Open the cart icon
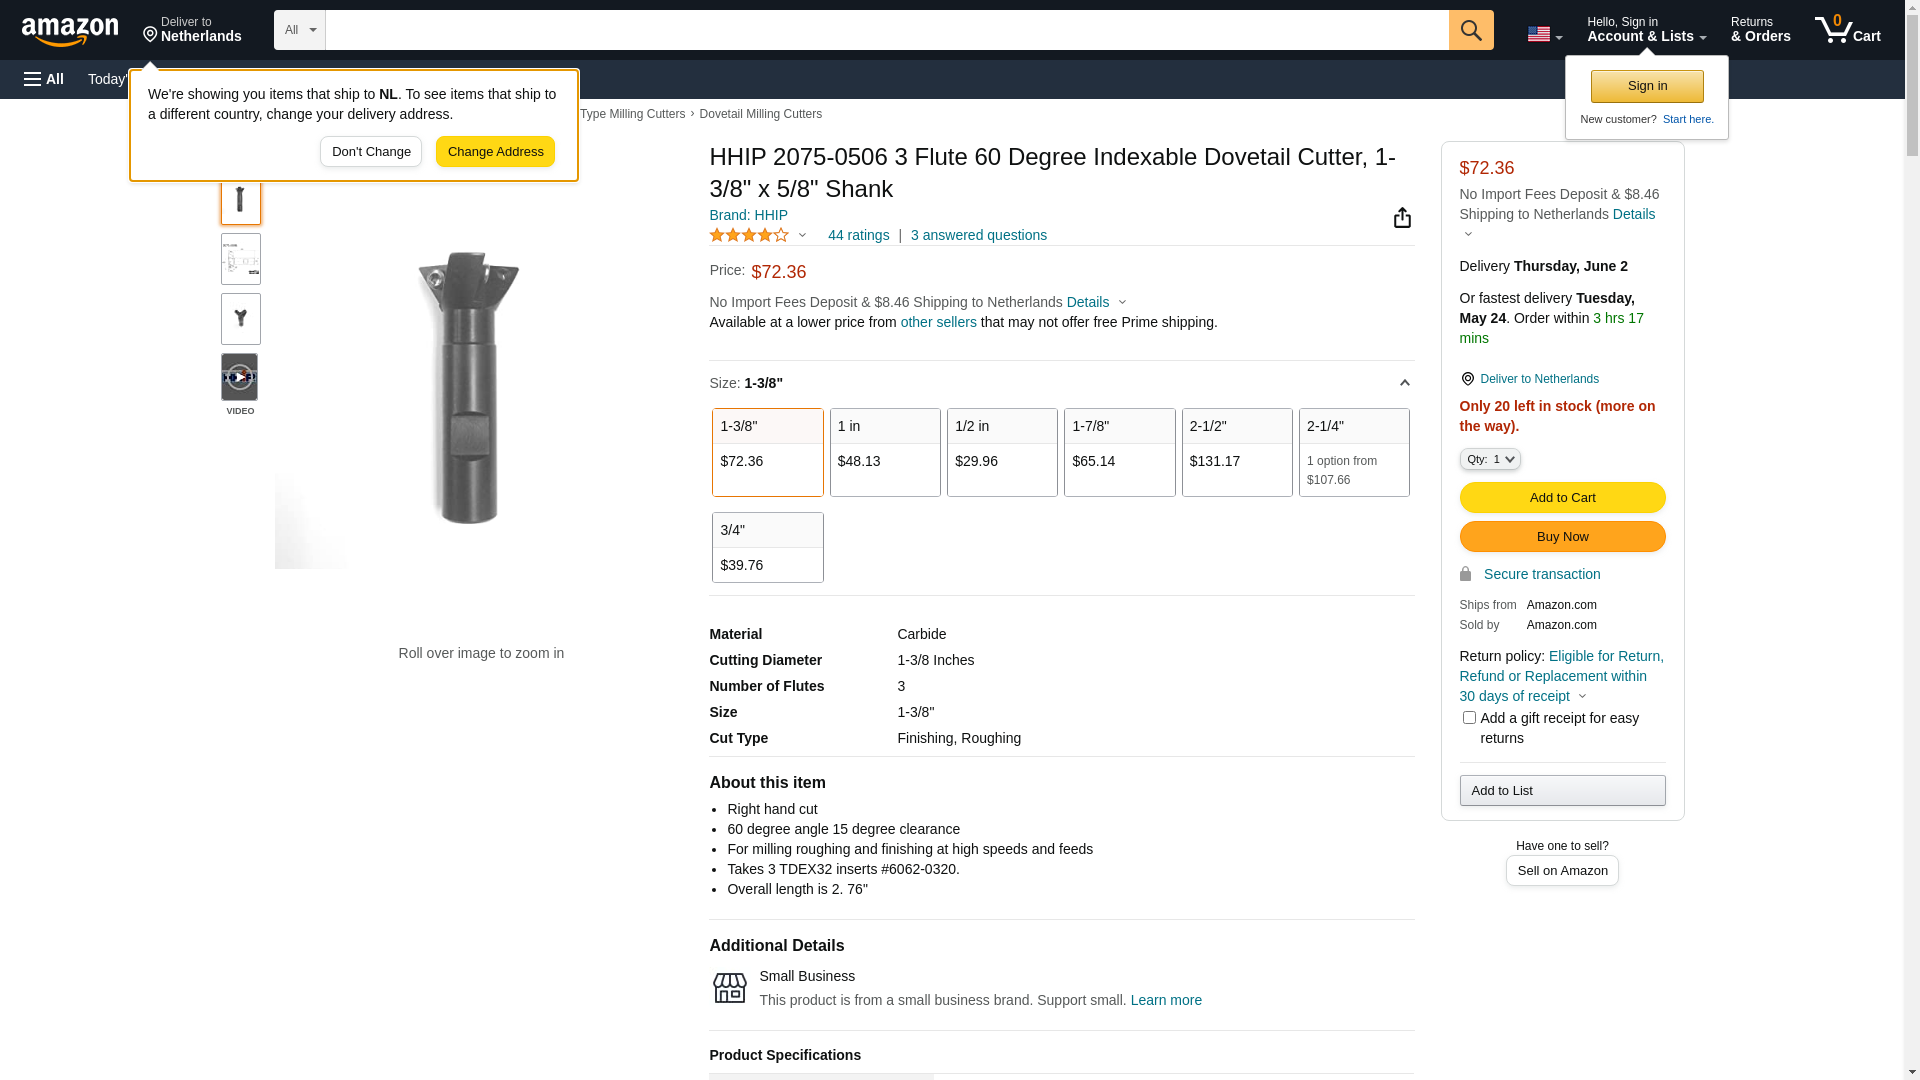Image resolution: width=1920 pixels, height=1080 pixels. pos(1847,30)
